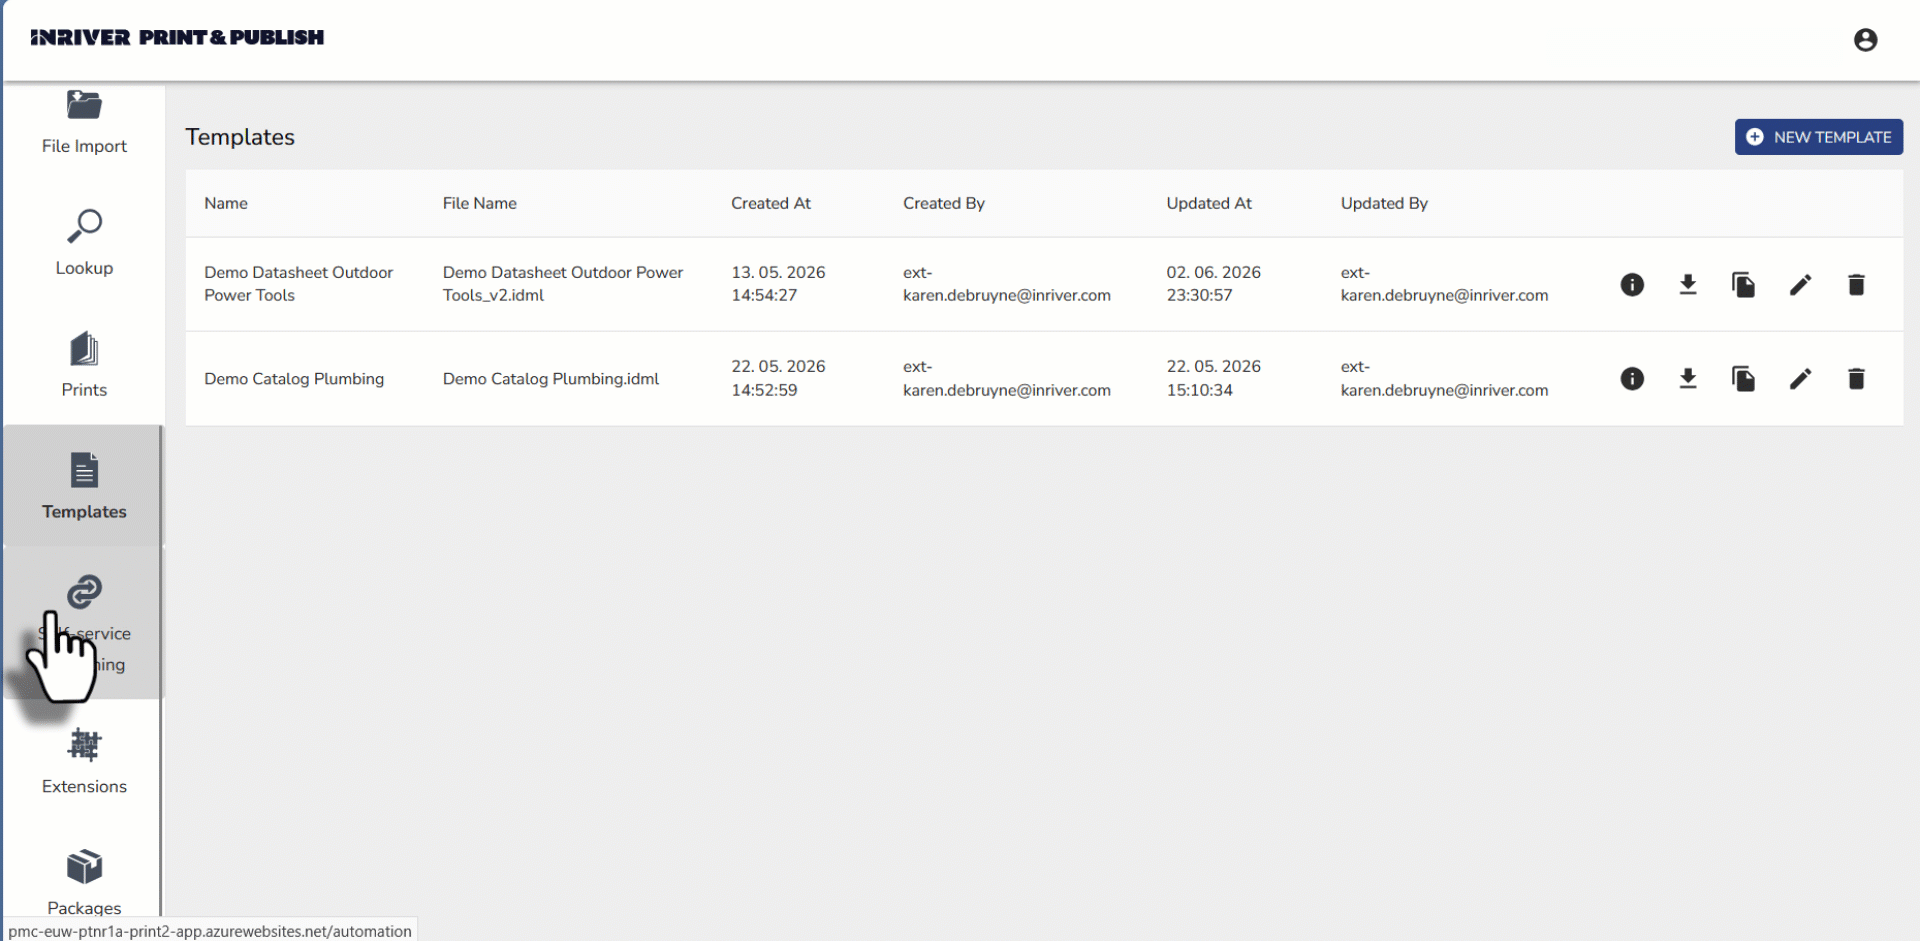Click the Updated By column header
The image size is (1920, 941).
tap(1384, 203)
